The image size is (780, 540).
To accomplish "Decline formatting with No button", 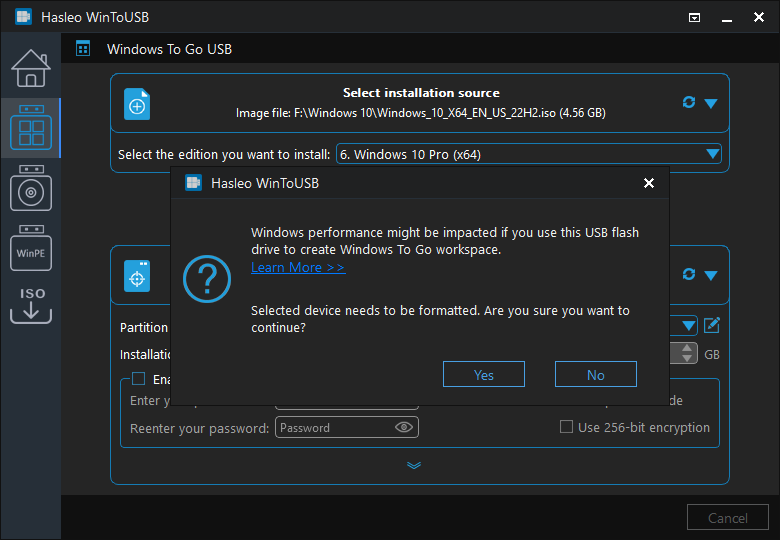I will (x=595, y=374).
